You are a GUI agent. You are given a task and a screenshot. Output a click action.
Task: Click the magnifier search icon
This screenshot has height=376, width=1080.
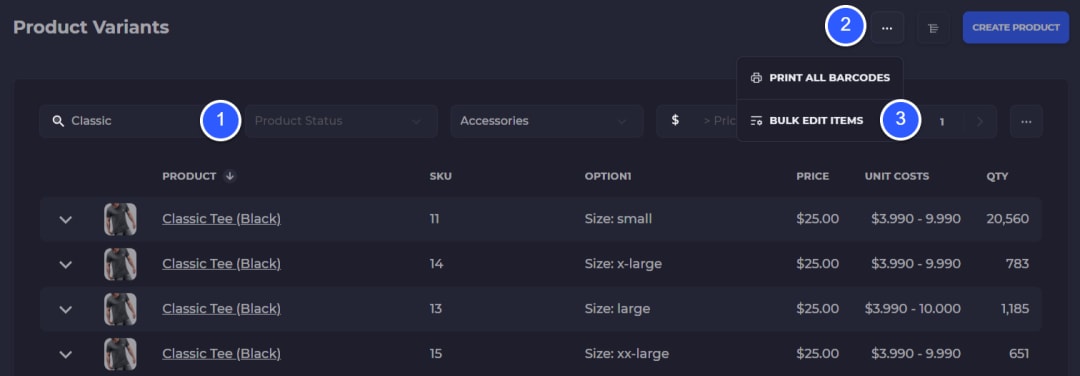coord(58,121)
